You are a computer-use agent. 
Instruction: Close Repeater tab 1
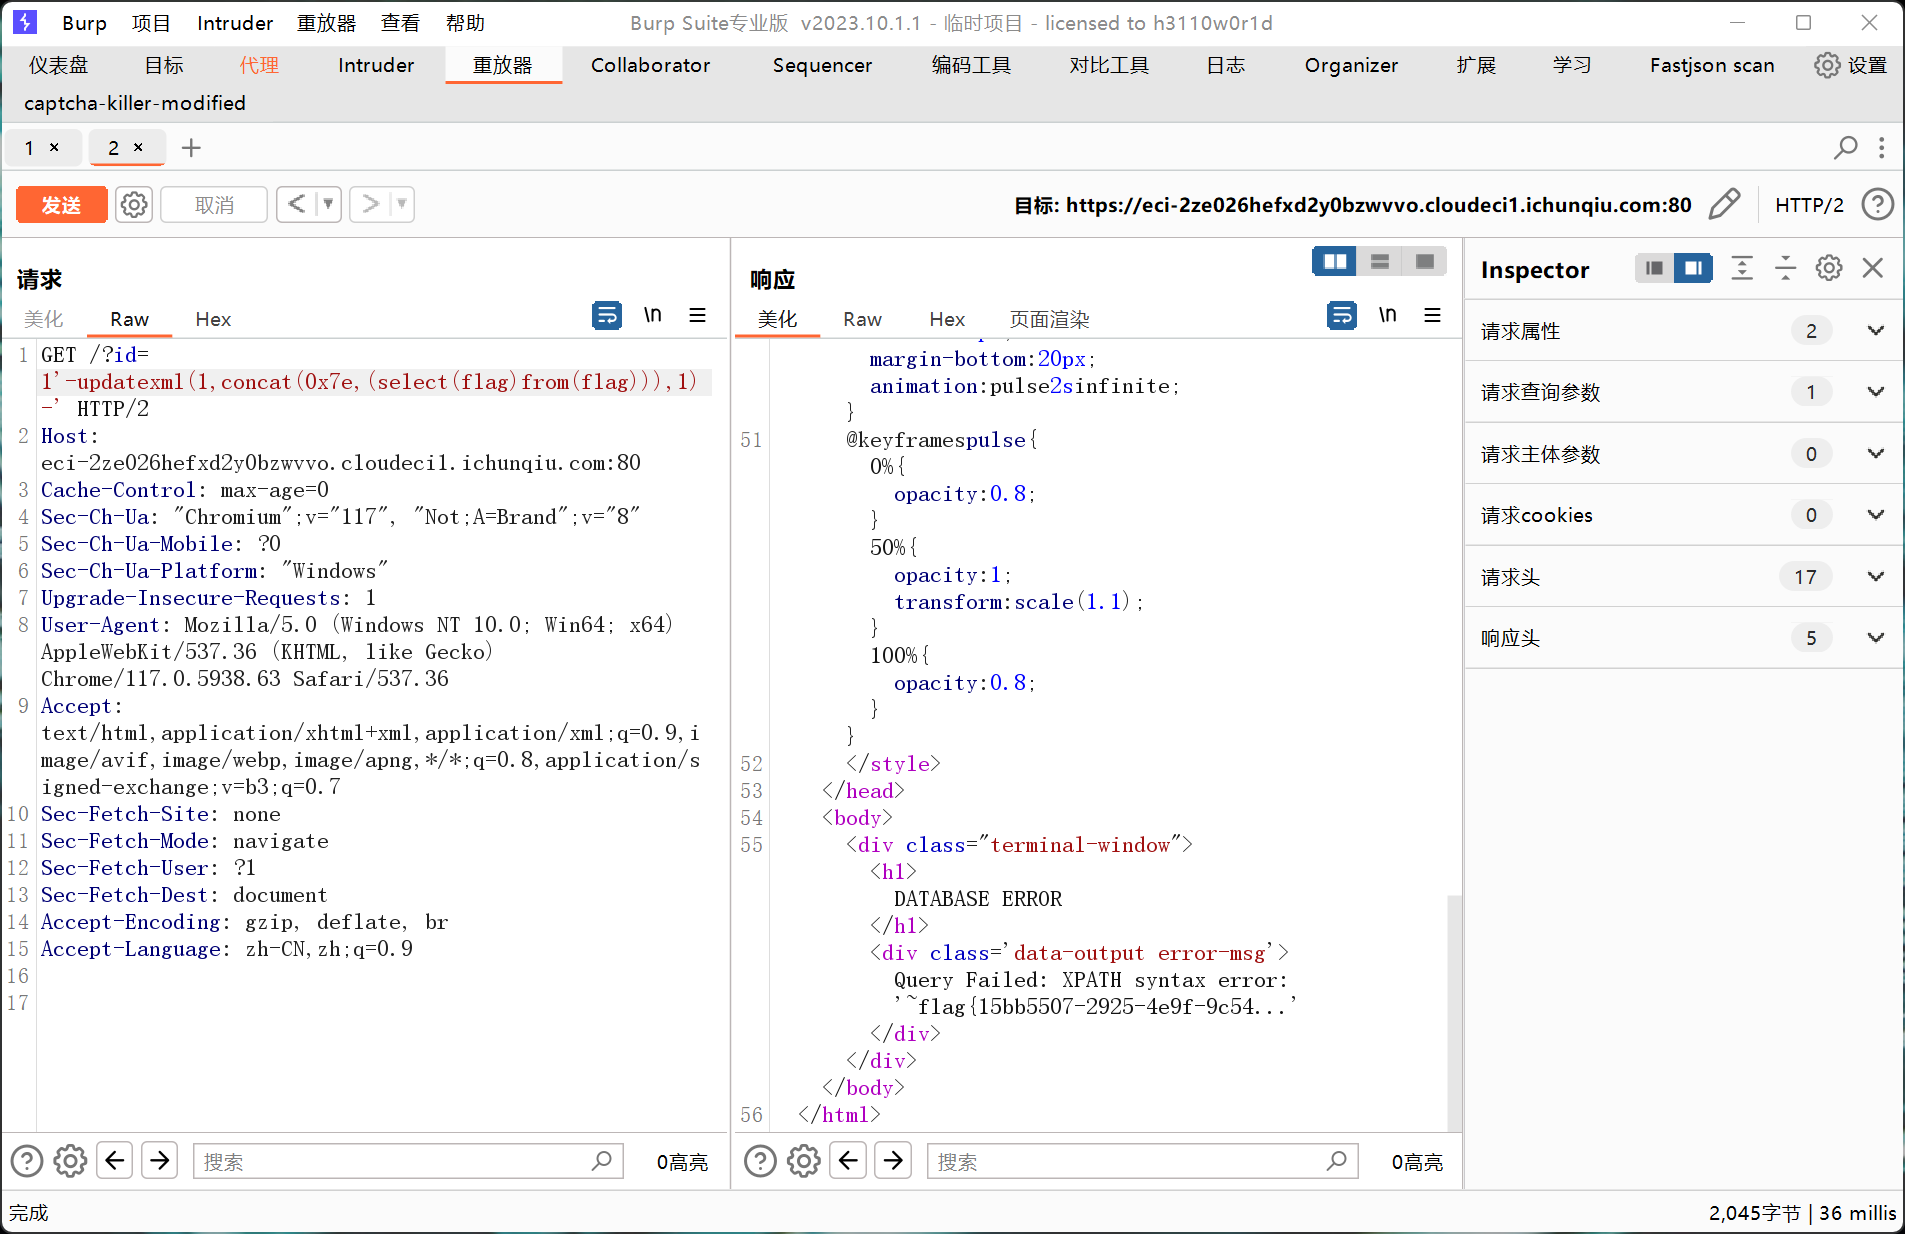point(54,147)
